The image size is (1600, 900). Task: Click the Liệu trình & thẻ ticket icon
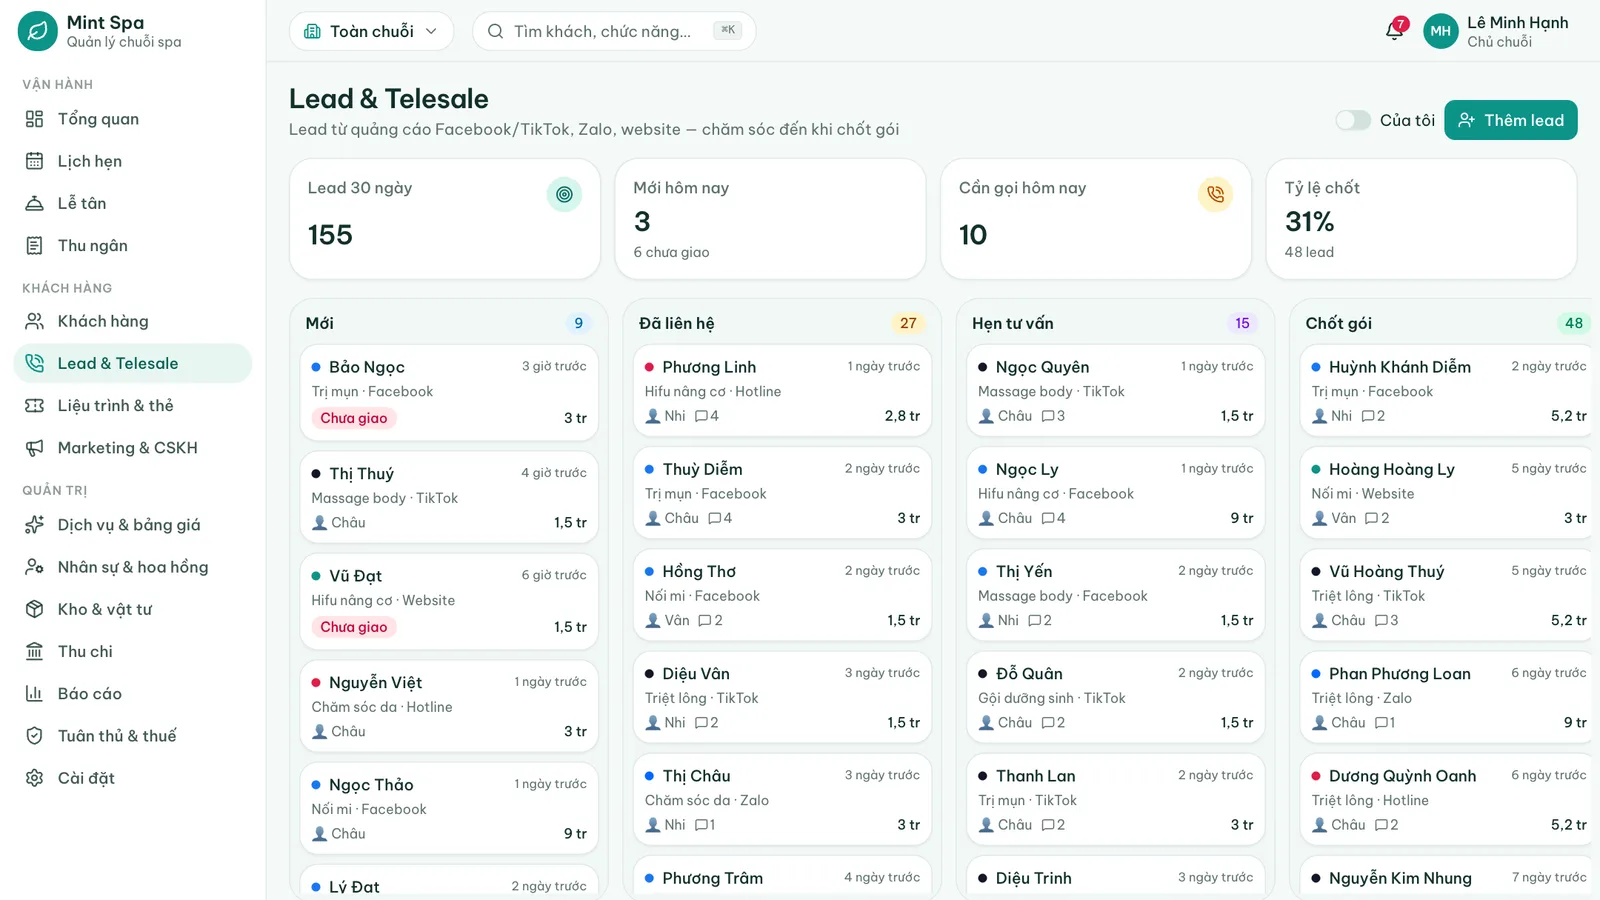click(x=35, y=405)
